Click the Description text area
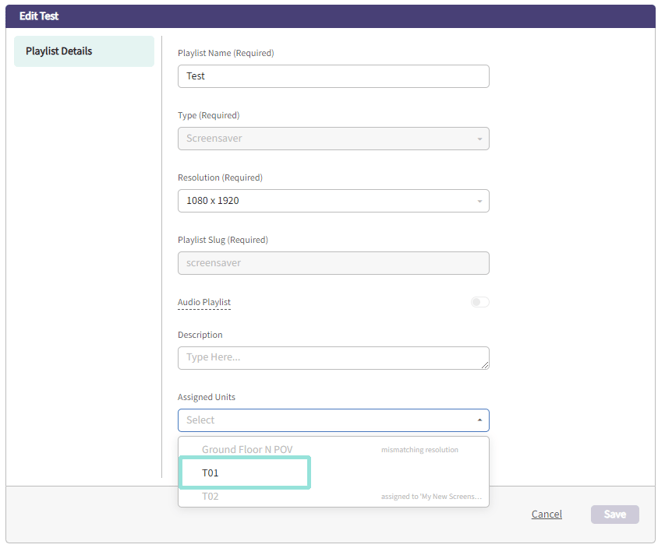The image size is (658, 548). (333, 358)
